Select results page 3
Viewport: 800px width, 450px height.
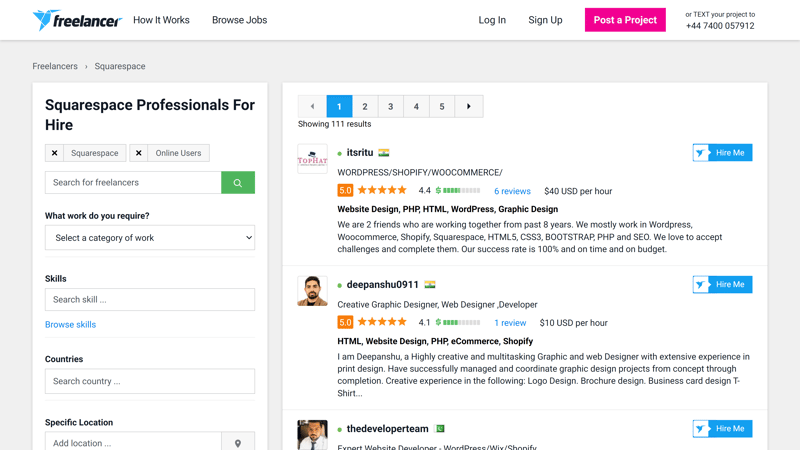pyautogui.click(x=390, y=106)
